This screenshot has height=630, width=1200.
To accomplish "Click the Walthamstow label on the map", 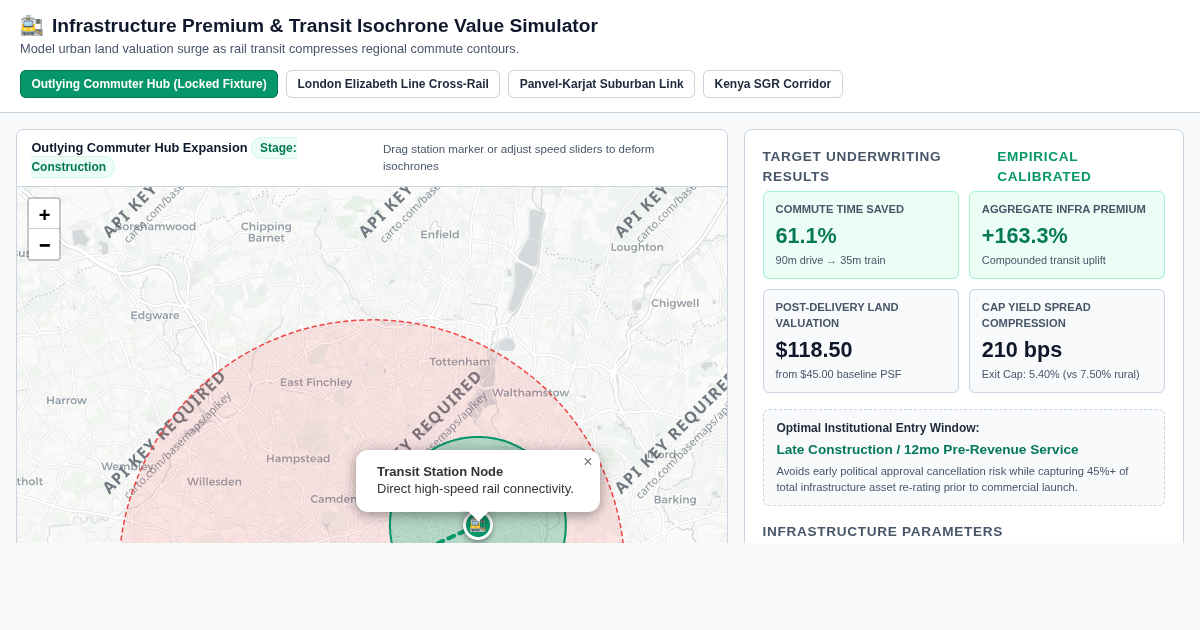I will 530,392.
